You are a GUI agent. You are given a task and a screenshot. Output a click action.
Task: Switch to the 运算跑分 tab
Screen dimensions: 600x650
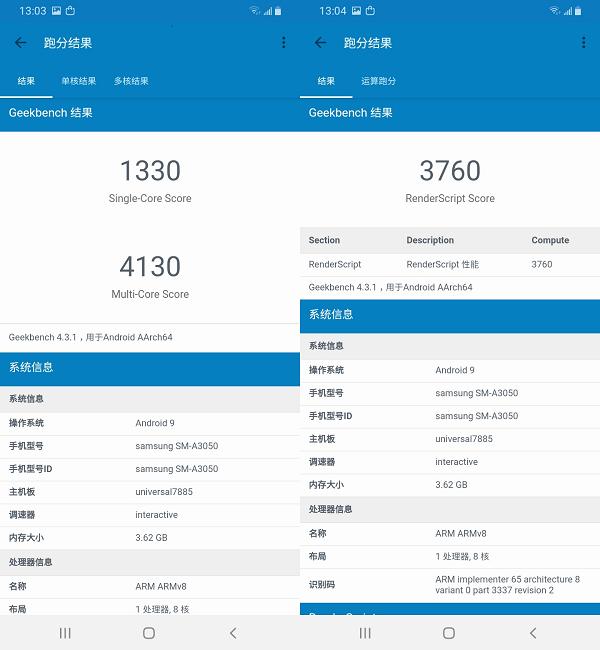coord(378,81)
